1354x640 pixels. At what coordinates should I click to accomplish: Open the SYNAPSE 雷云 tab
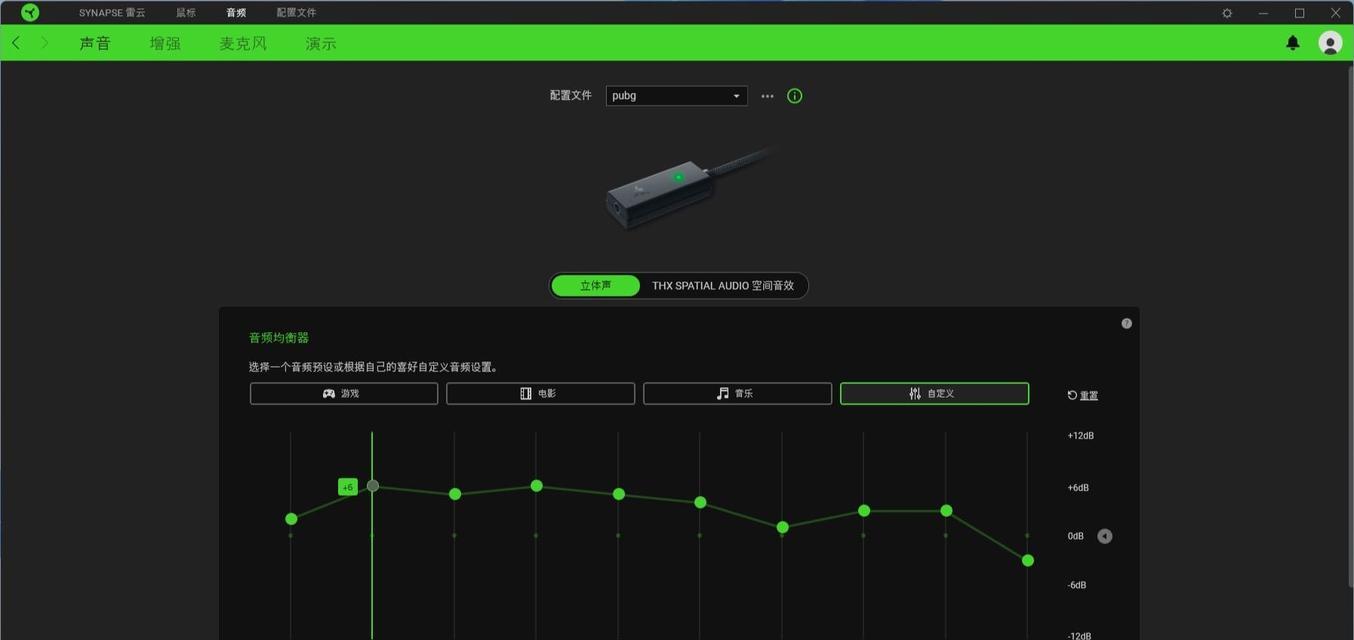(112, 13)
